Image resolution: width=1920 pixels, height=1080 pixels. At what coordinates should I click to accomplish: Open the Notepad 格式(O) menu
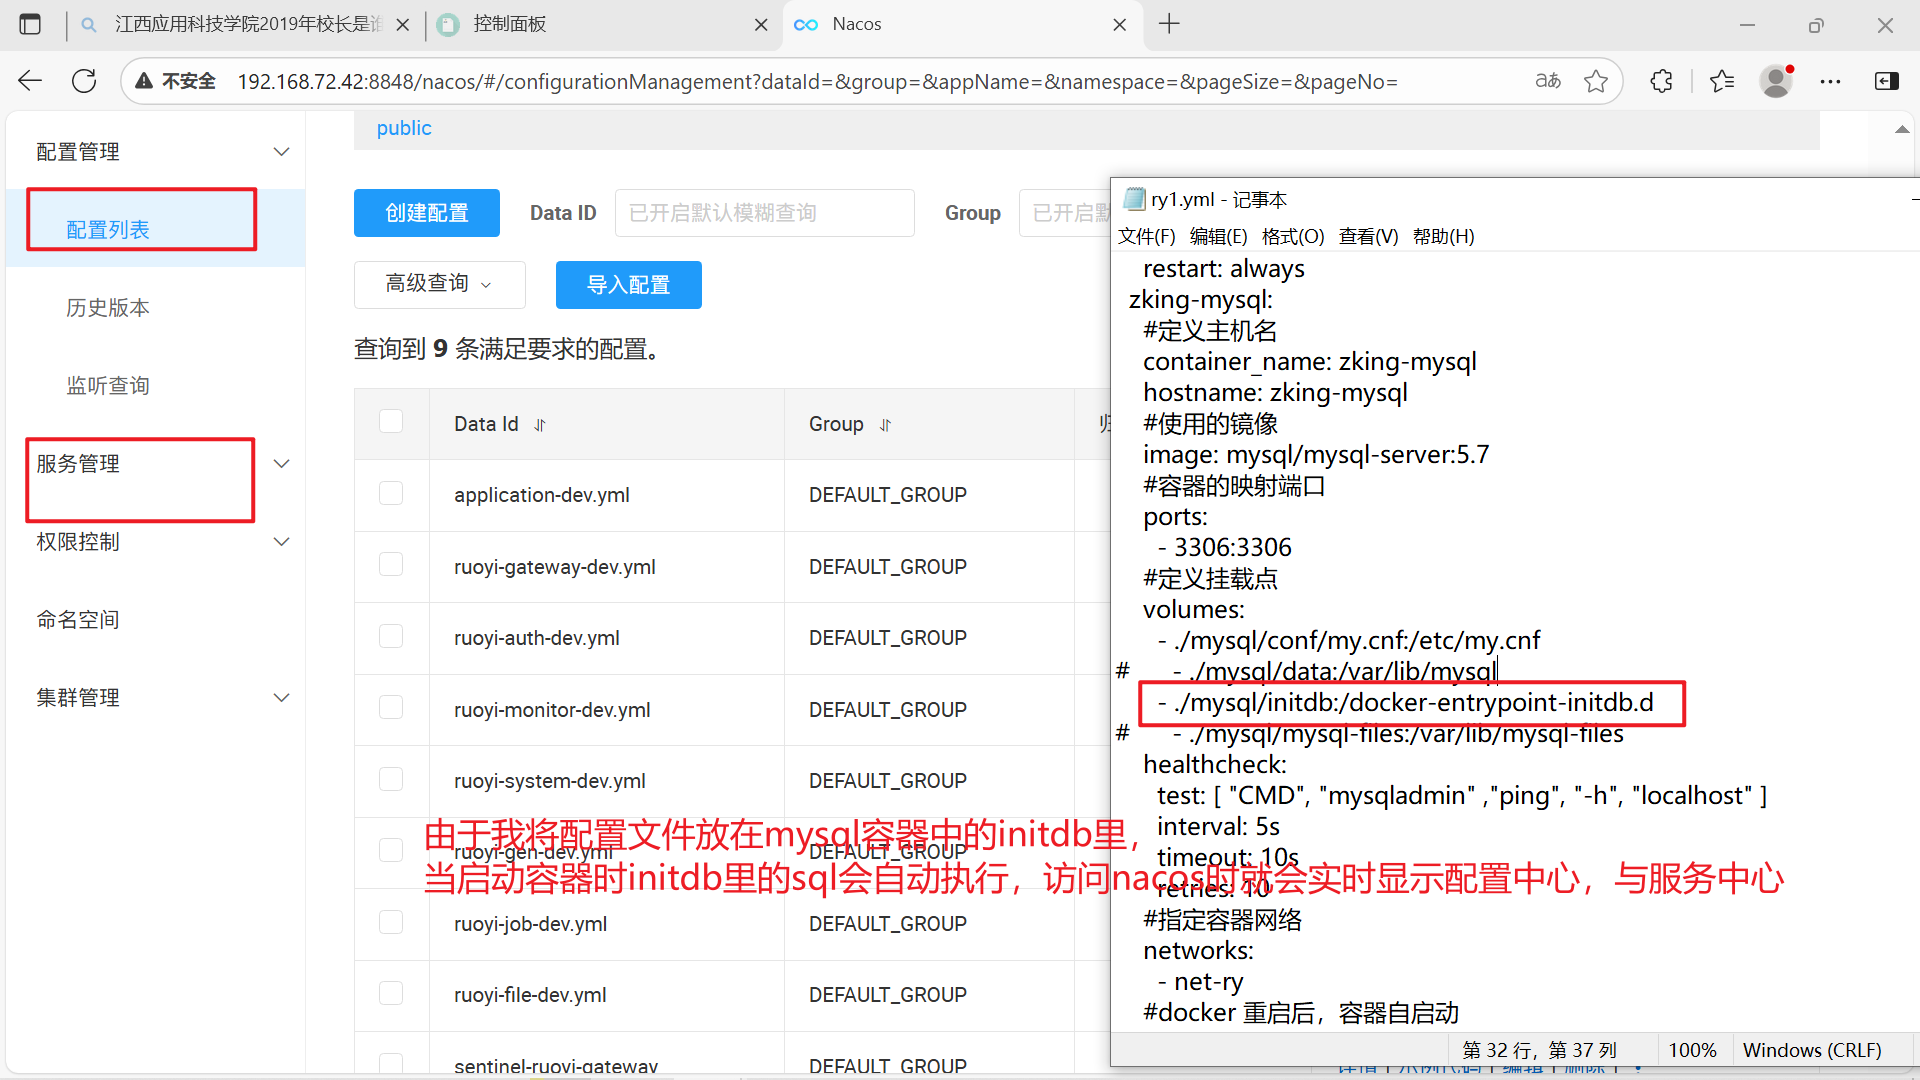pos(1293,236)
